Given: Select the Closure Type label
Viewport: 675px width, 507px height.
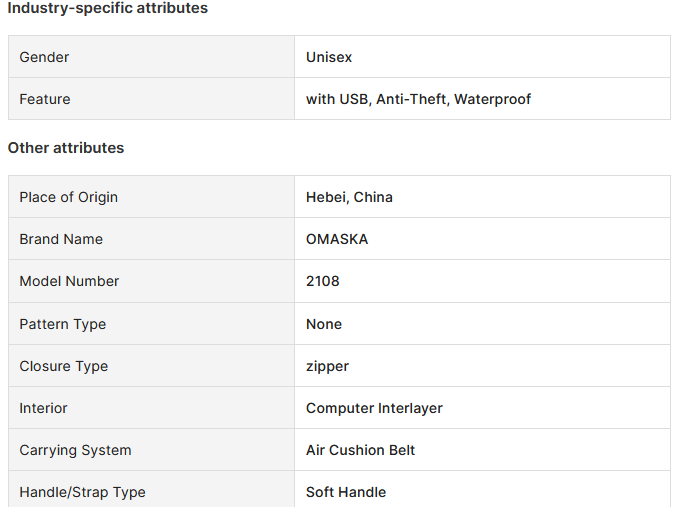Looking at the screenshot, I should [x=64, y=366].
